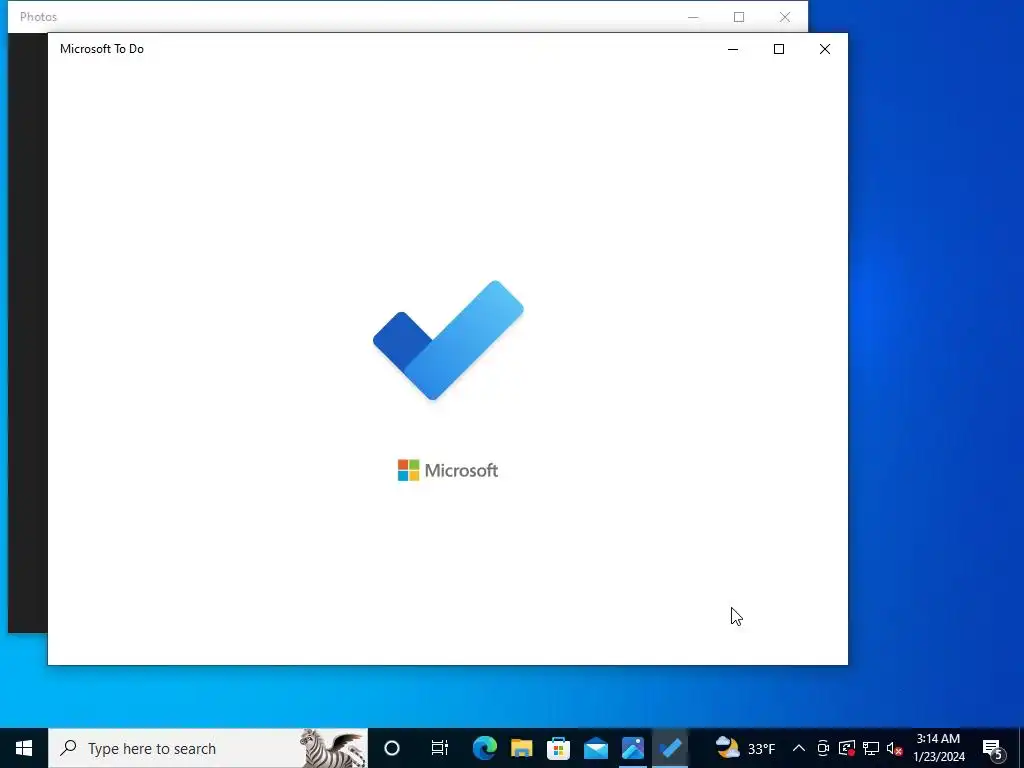Click the tray icon with red dot

847,748
